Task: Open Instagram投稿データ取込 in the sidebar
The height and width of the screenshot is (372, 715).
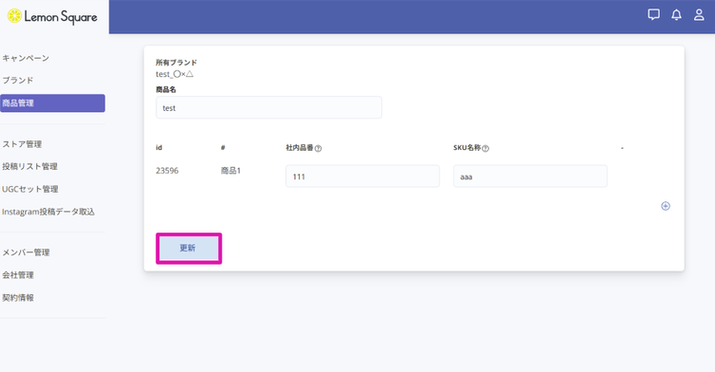Action: click(x=48, y=212)
